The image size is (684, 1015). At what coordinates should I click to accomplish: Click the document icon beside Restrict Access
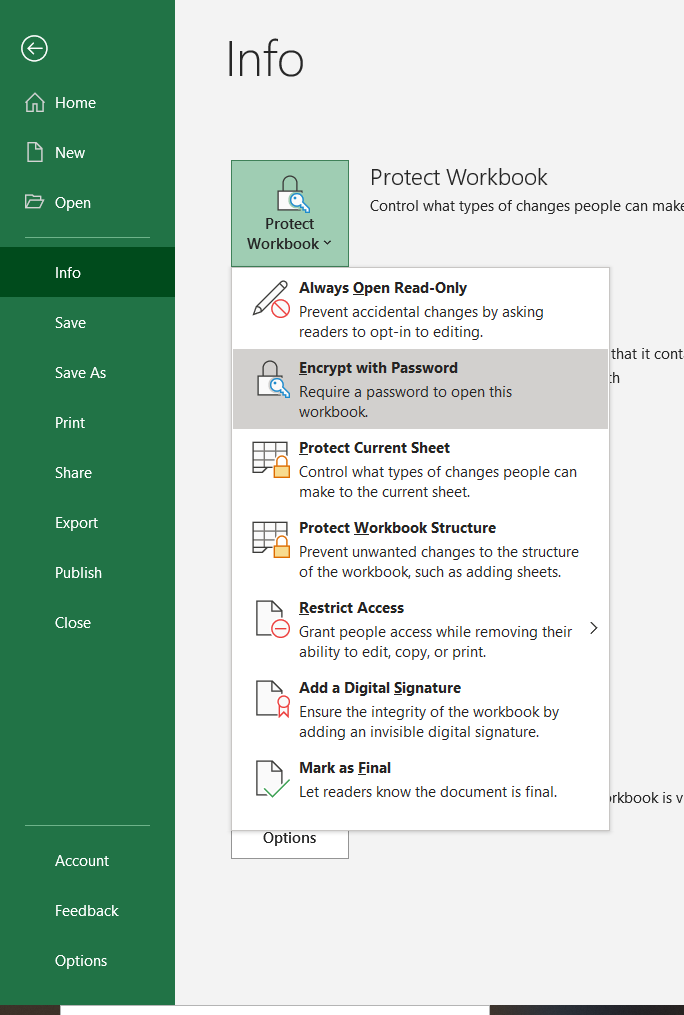point(272,619)
